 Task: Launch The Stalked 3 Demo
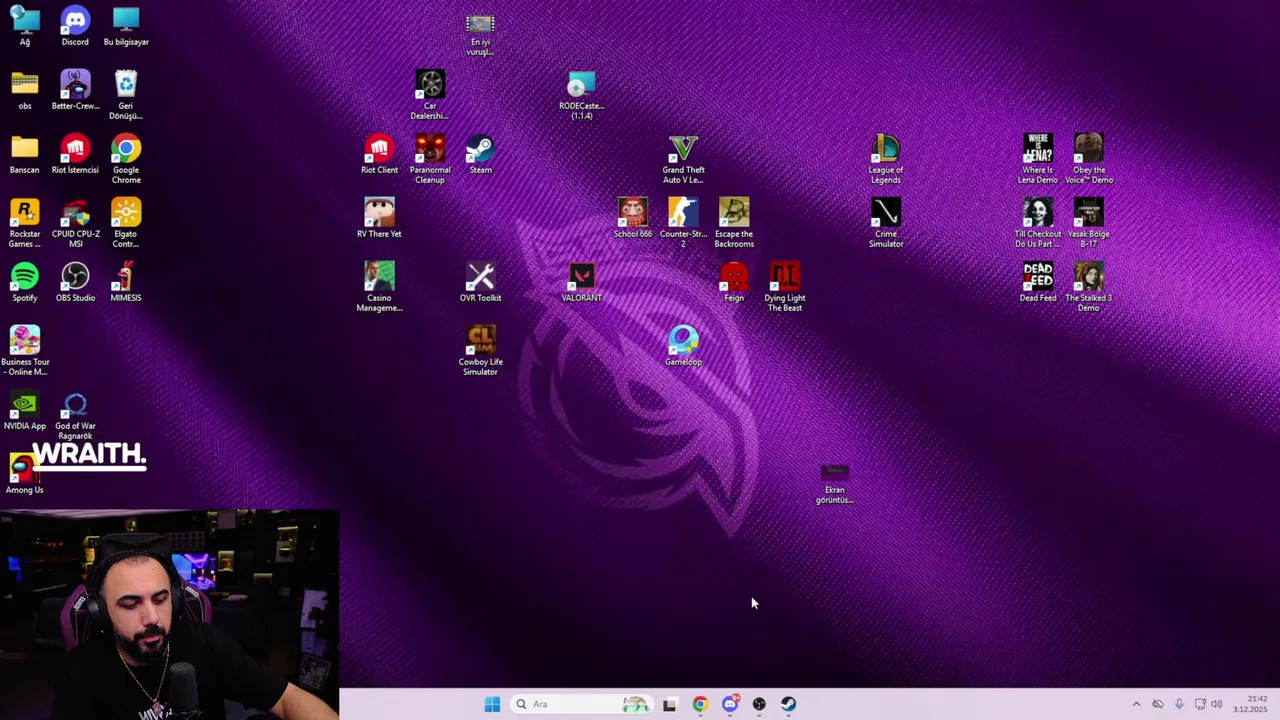[x=1089, y=287]
